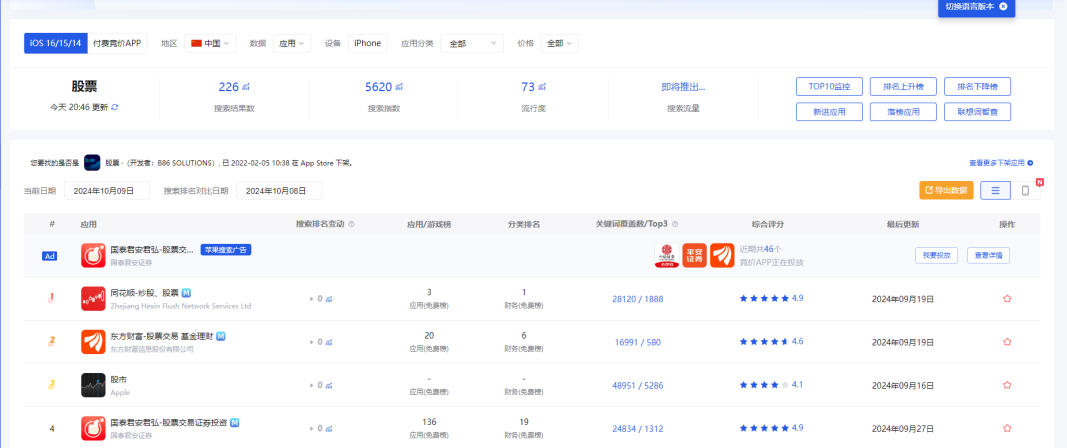This screenshot has width=1067, height=448.
Task: Close the 切换语言版本 banner
Action: [x=1003, y=7]
